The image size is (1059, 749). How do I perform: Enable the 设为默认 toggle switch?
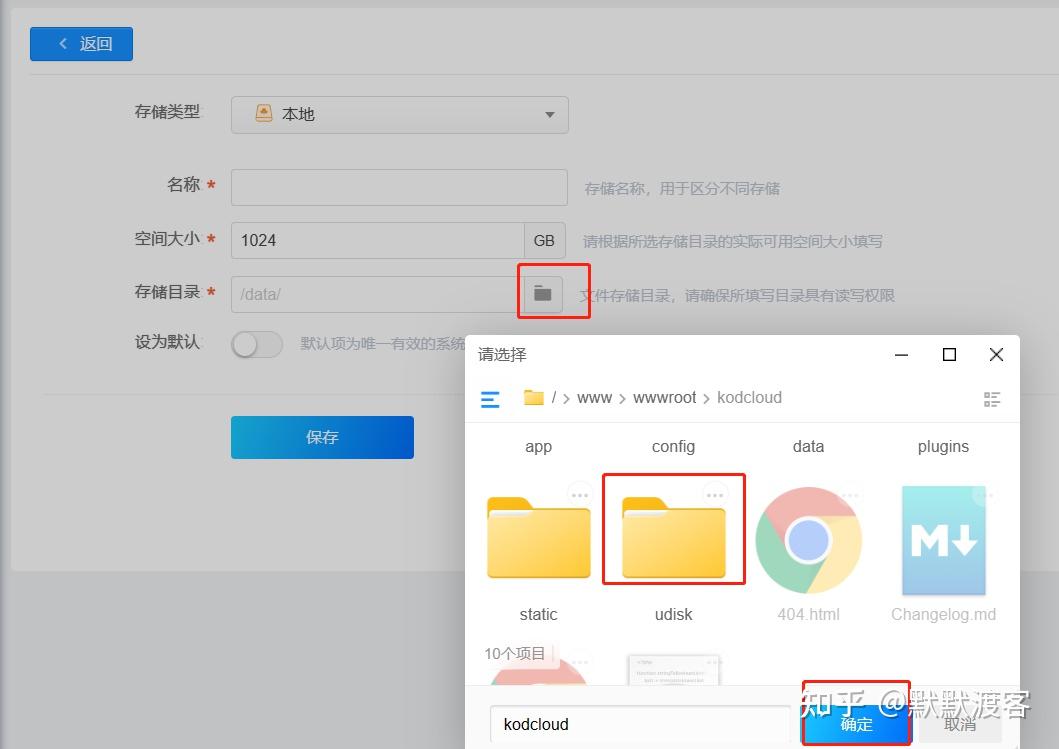[256, 344]
